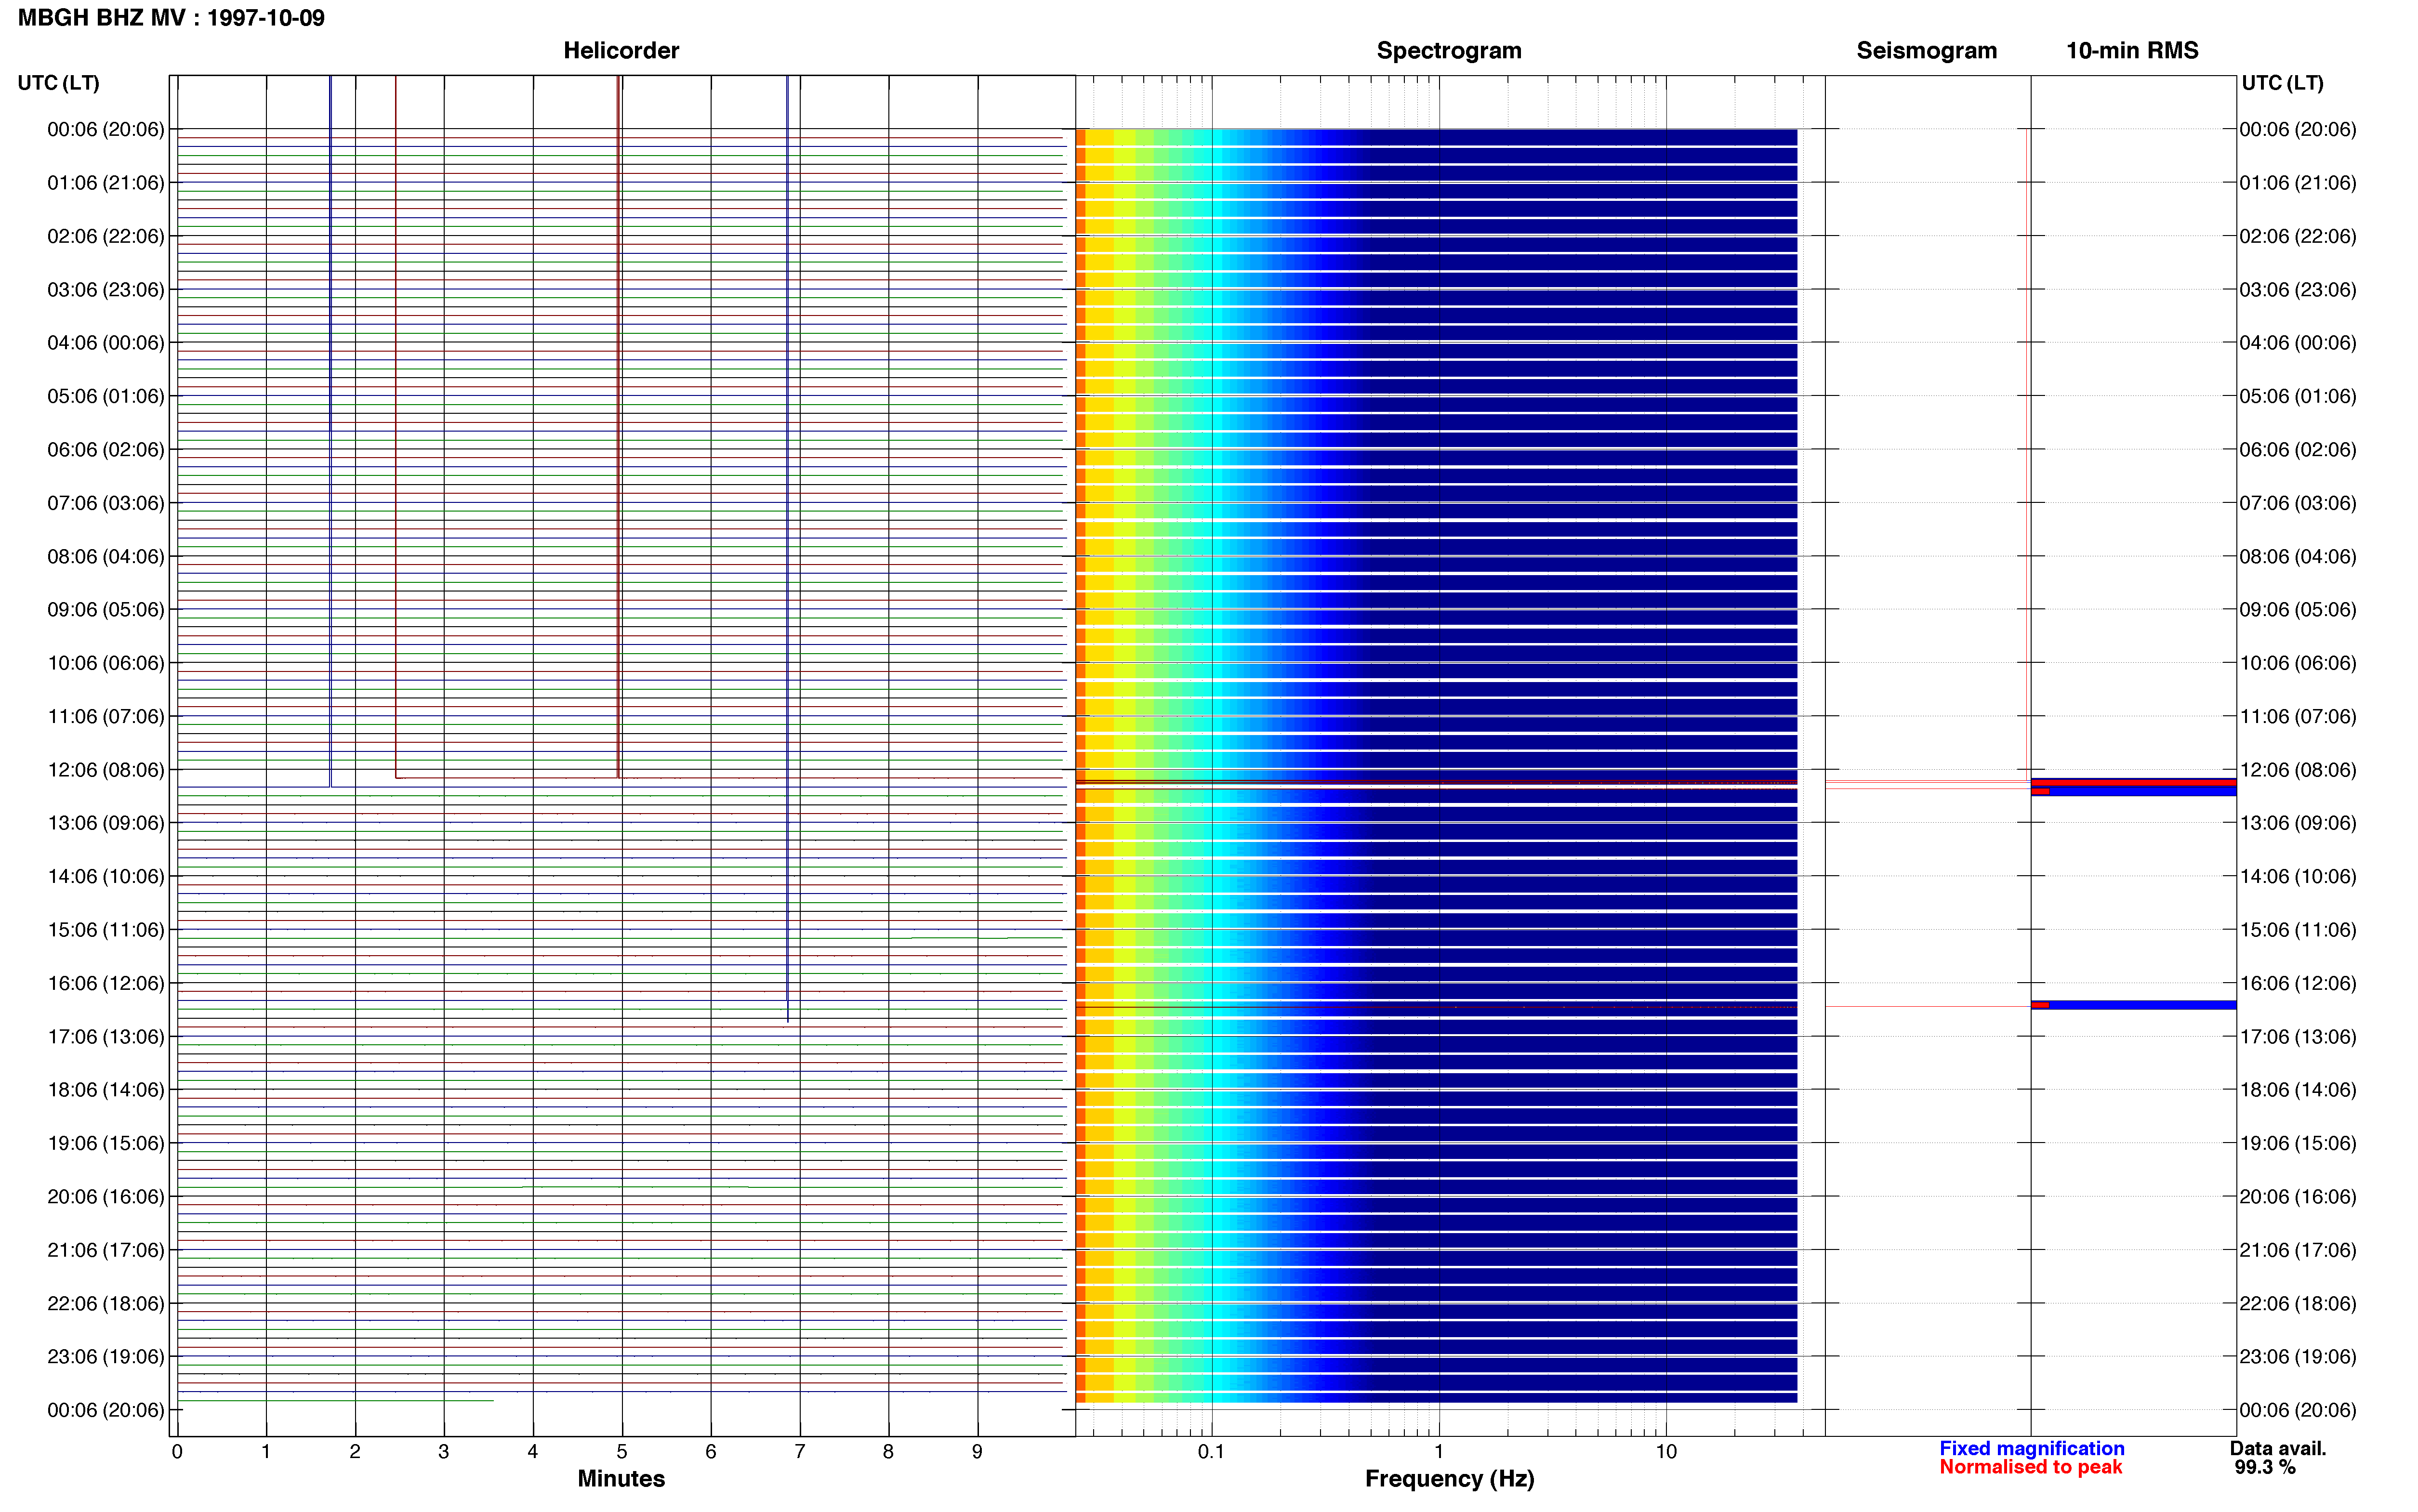Viewport: 2418px width, 1512px height.
Task: Click the '1' tick on the frequency axis
Action: click(1439, 1451)
